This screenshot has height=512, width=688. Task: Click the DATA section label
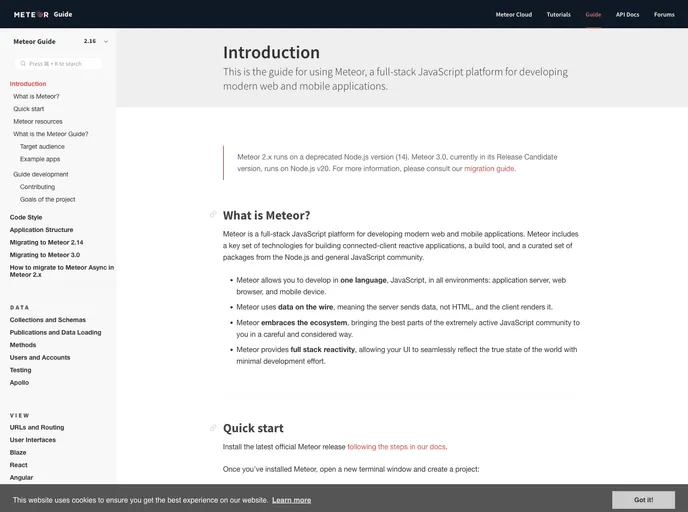[19, 308]
